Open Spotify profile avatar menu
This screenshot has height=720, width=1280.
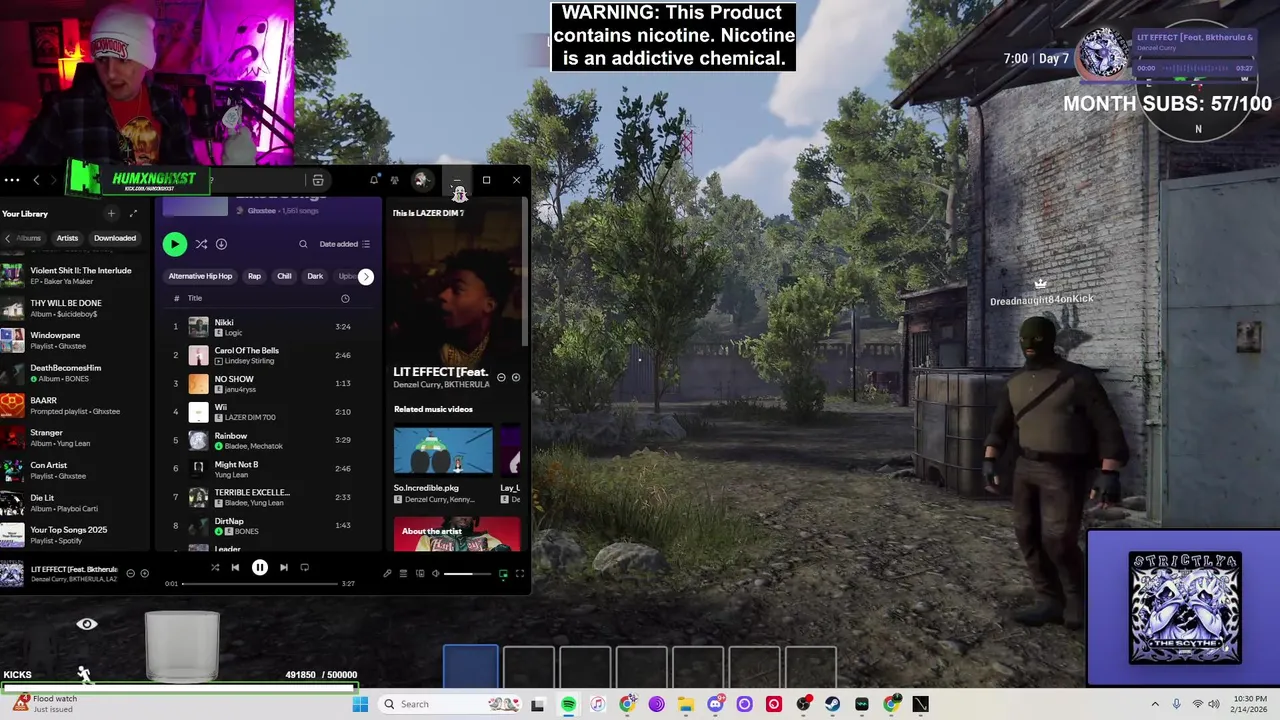coord(421,180)
